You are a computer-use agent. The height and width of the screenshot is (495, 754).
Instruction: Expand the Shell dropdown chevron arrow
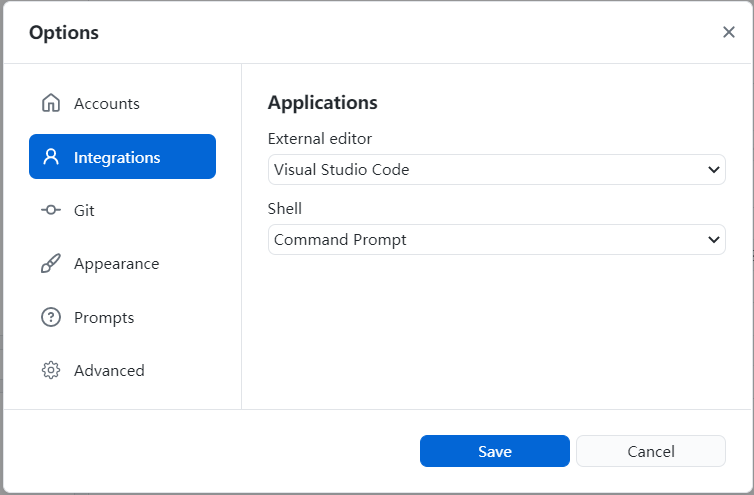point(714,240)
